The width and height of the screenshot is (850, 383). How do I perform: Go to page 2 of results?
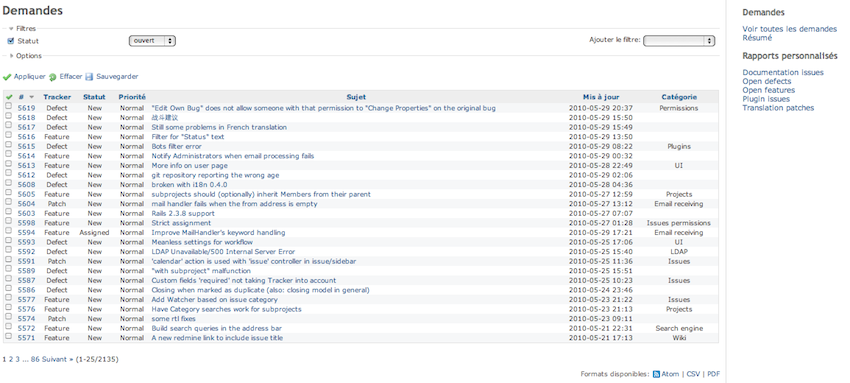tap(11, 359)
